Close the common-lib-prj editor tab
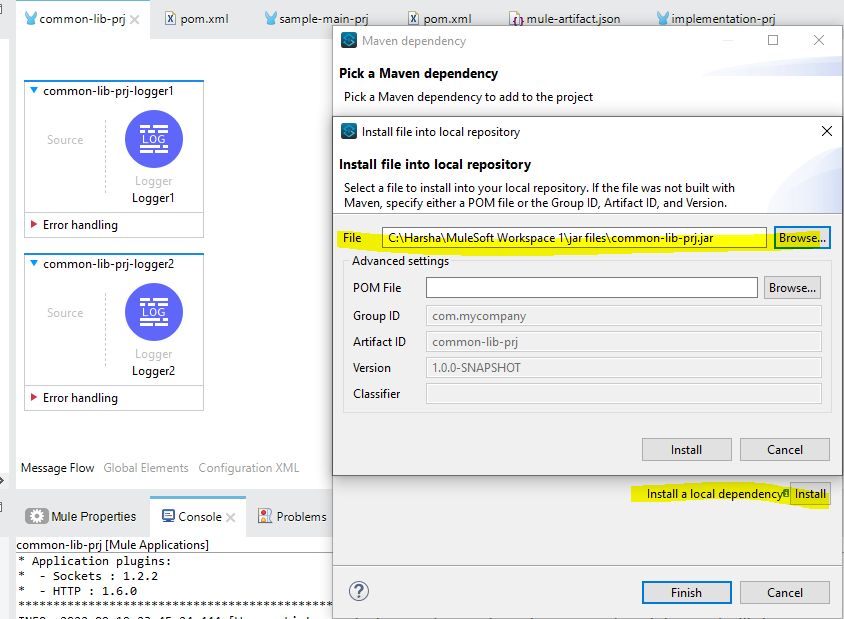Screen dimensions: 844x619 coord(135,20)
